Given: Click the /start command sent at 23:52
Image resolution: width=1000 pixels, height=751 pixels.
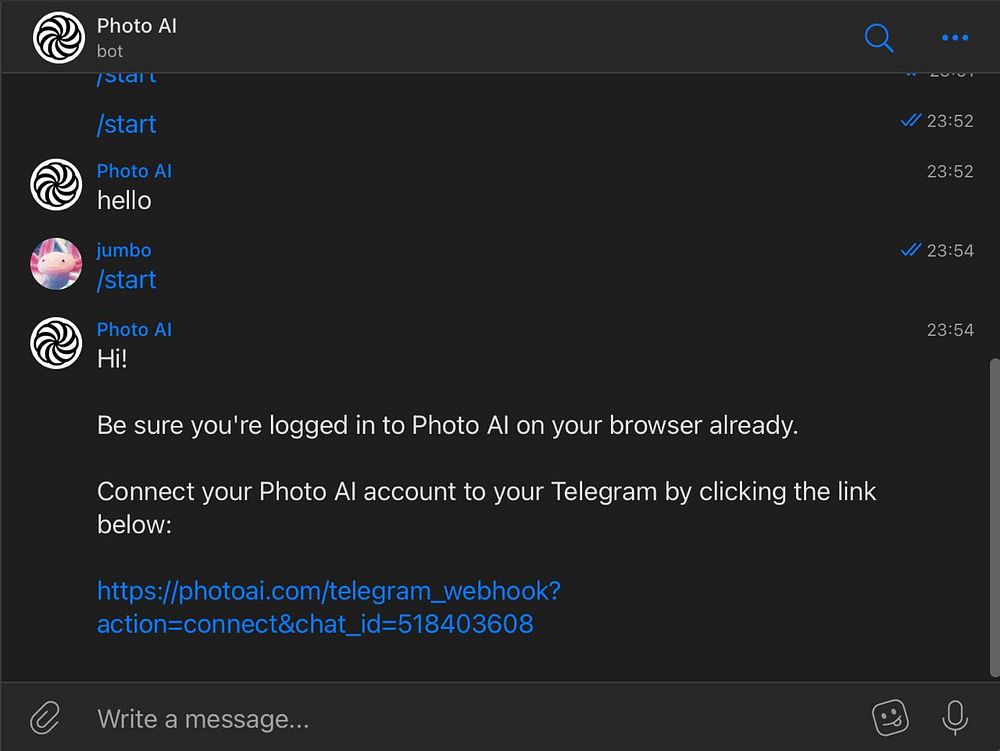Looking at the screenshot, I should 127,124.
